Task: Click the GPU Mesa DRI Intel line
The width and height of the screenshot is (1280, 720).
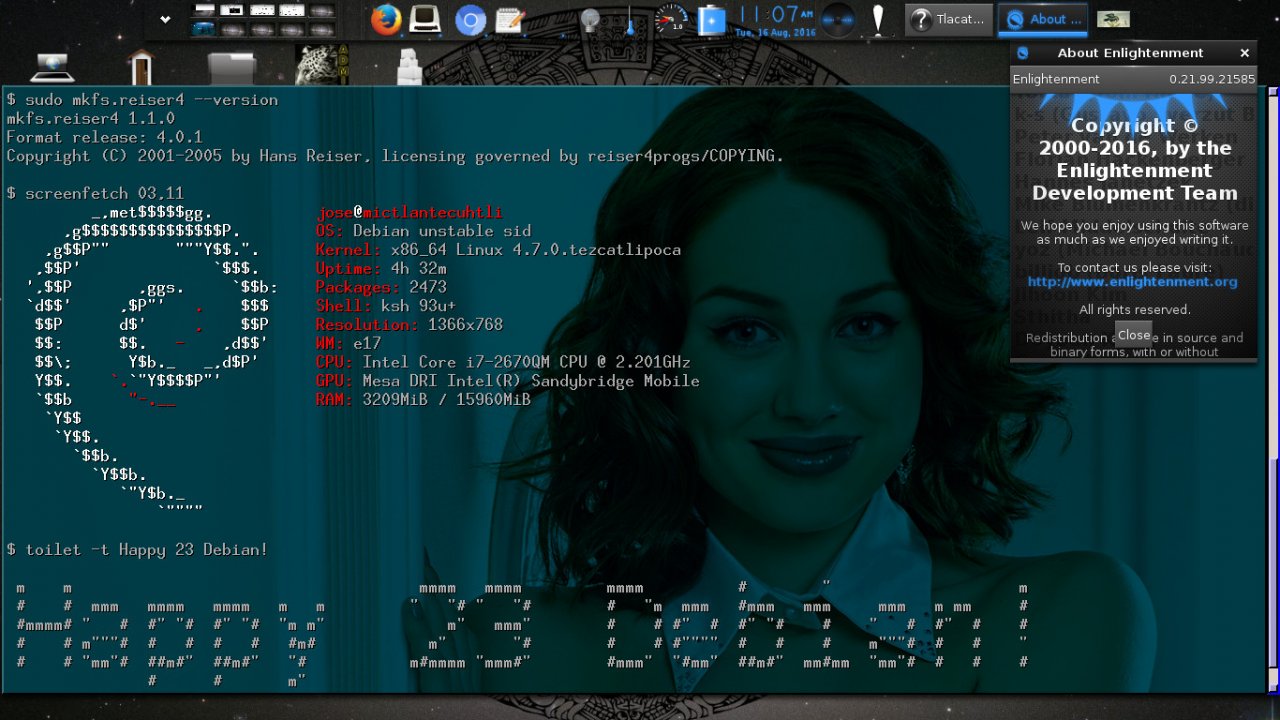Action: coord(508,381)
